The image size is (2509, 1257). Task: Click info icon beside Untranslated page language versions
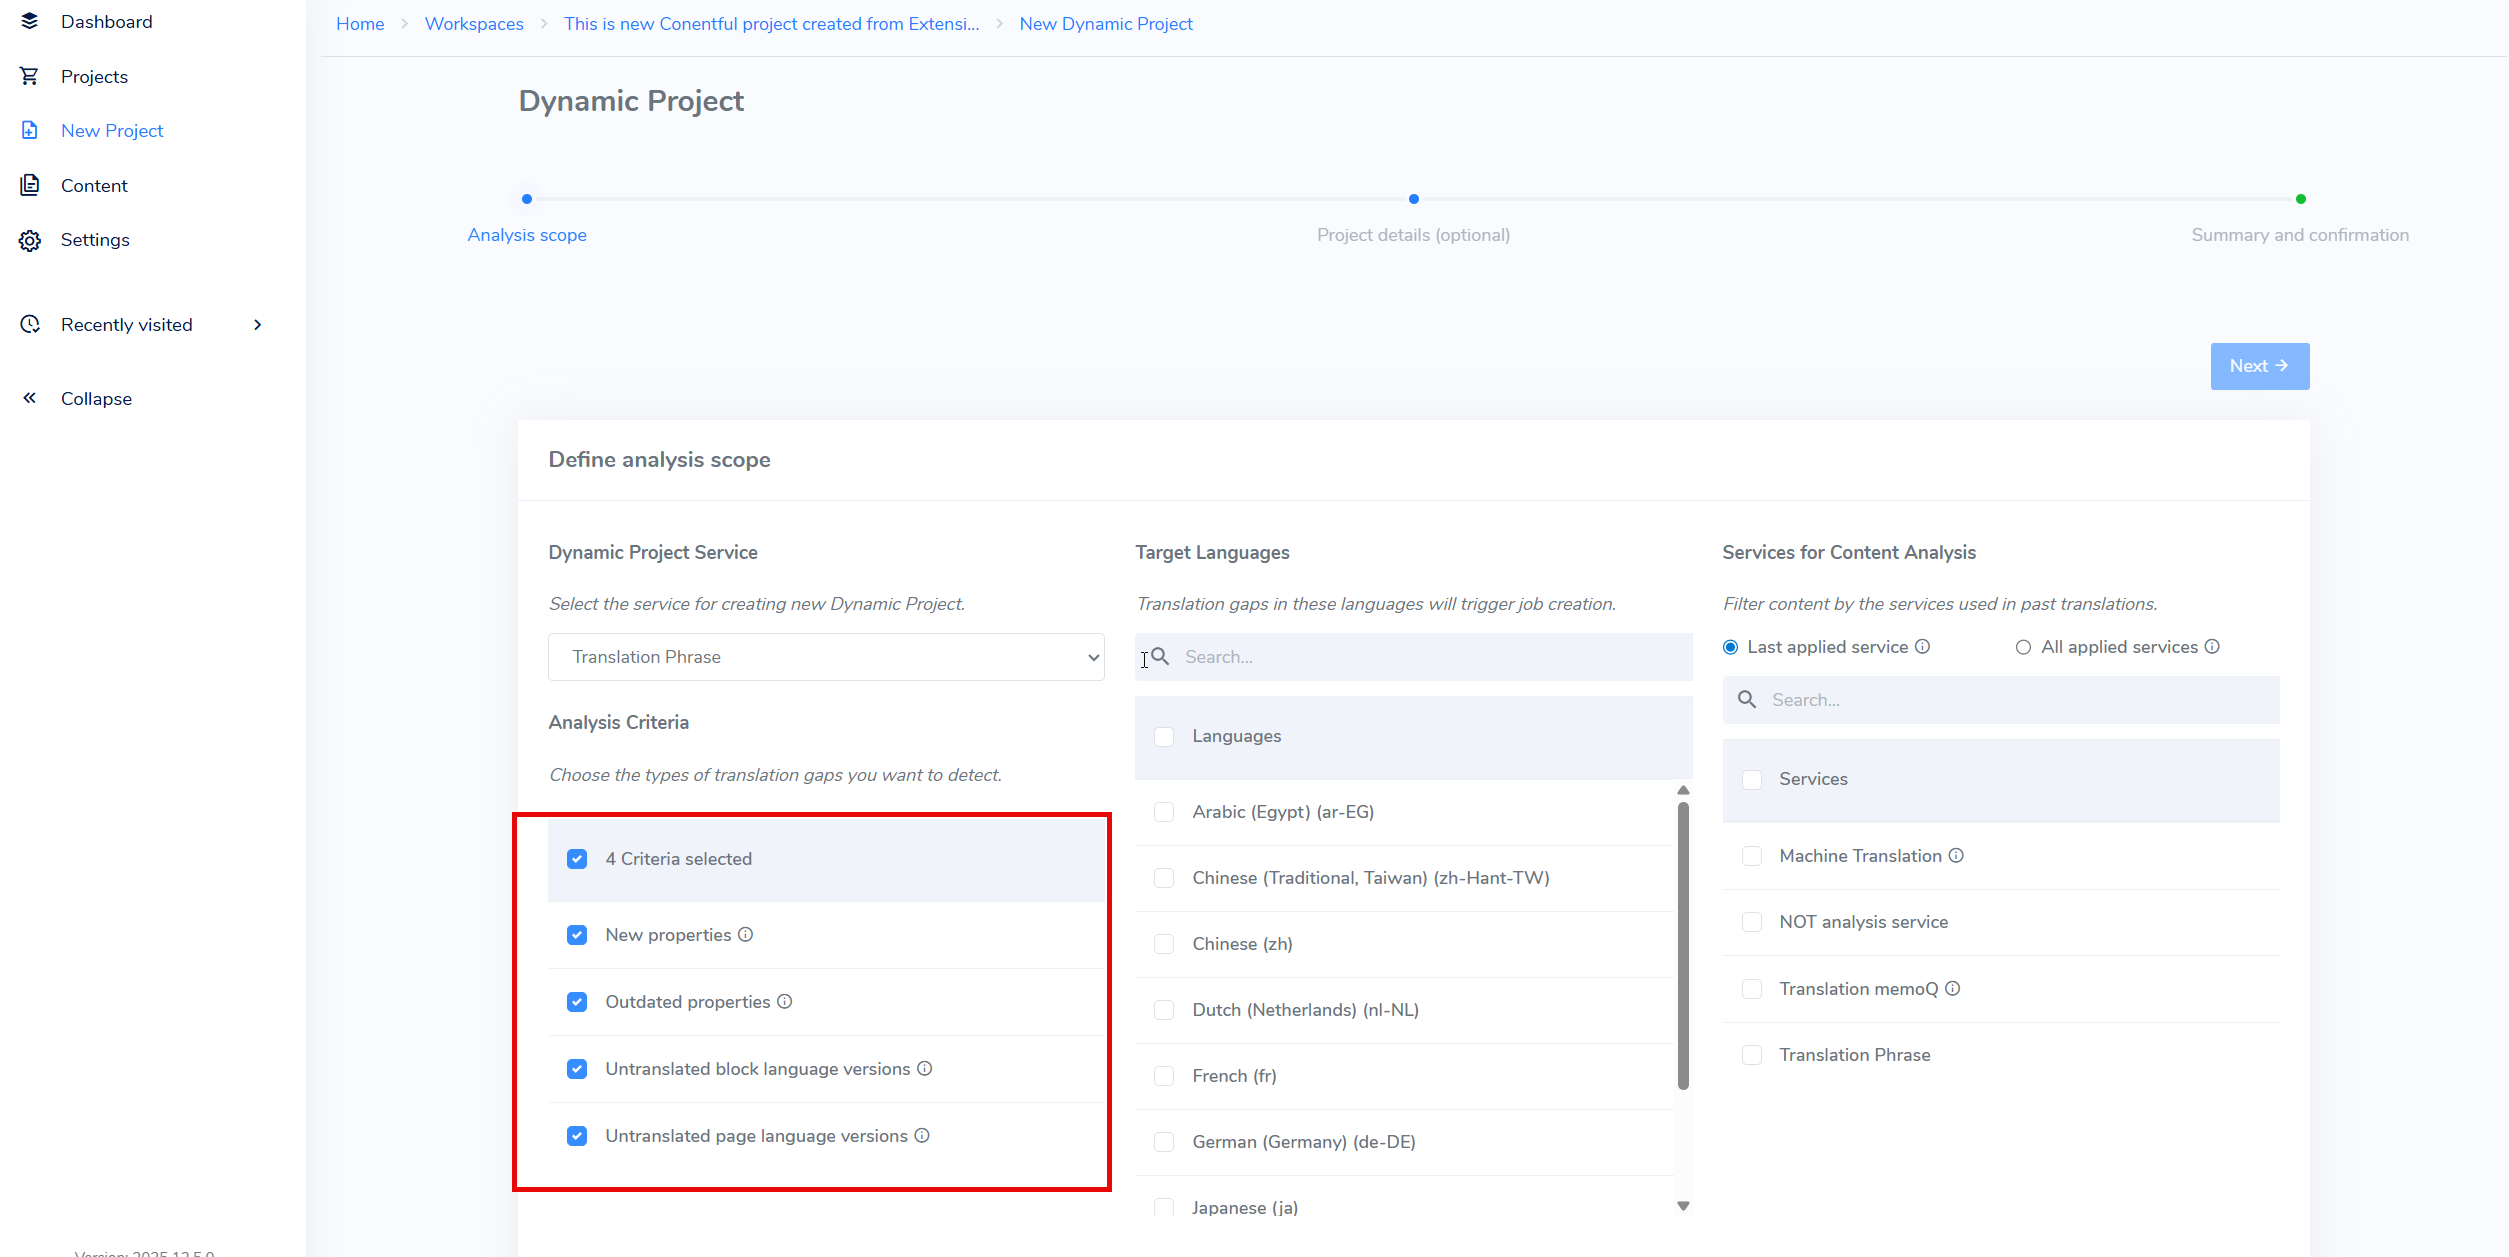click(x=922, y=1135)
